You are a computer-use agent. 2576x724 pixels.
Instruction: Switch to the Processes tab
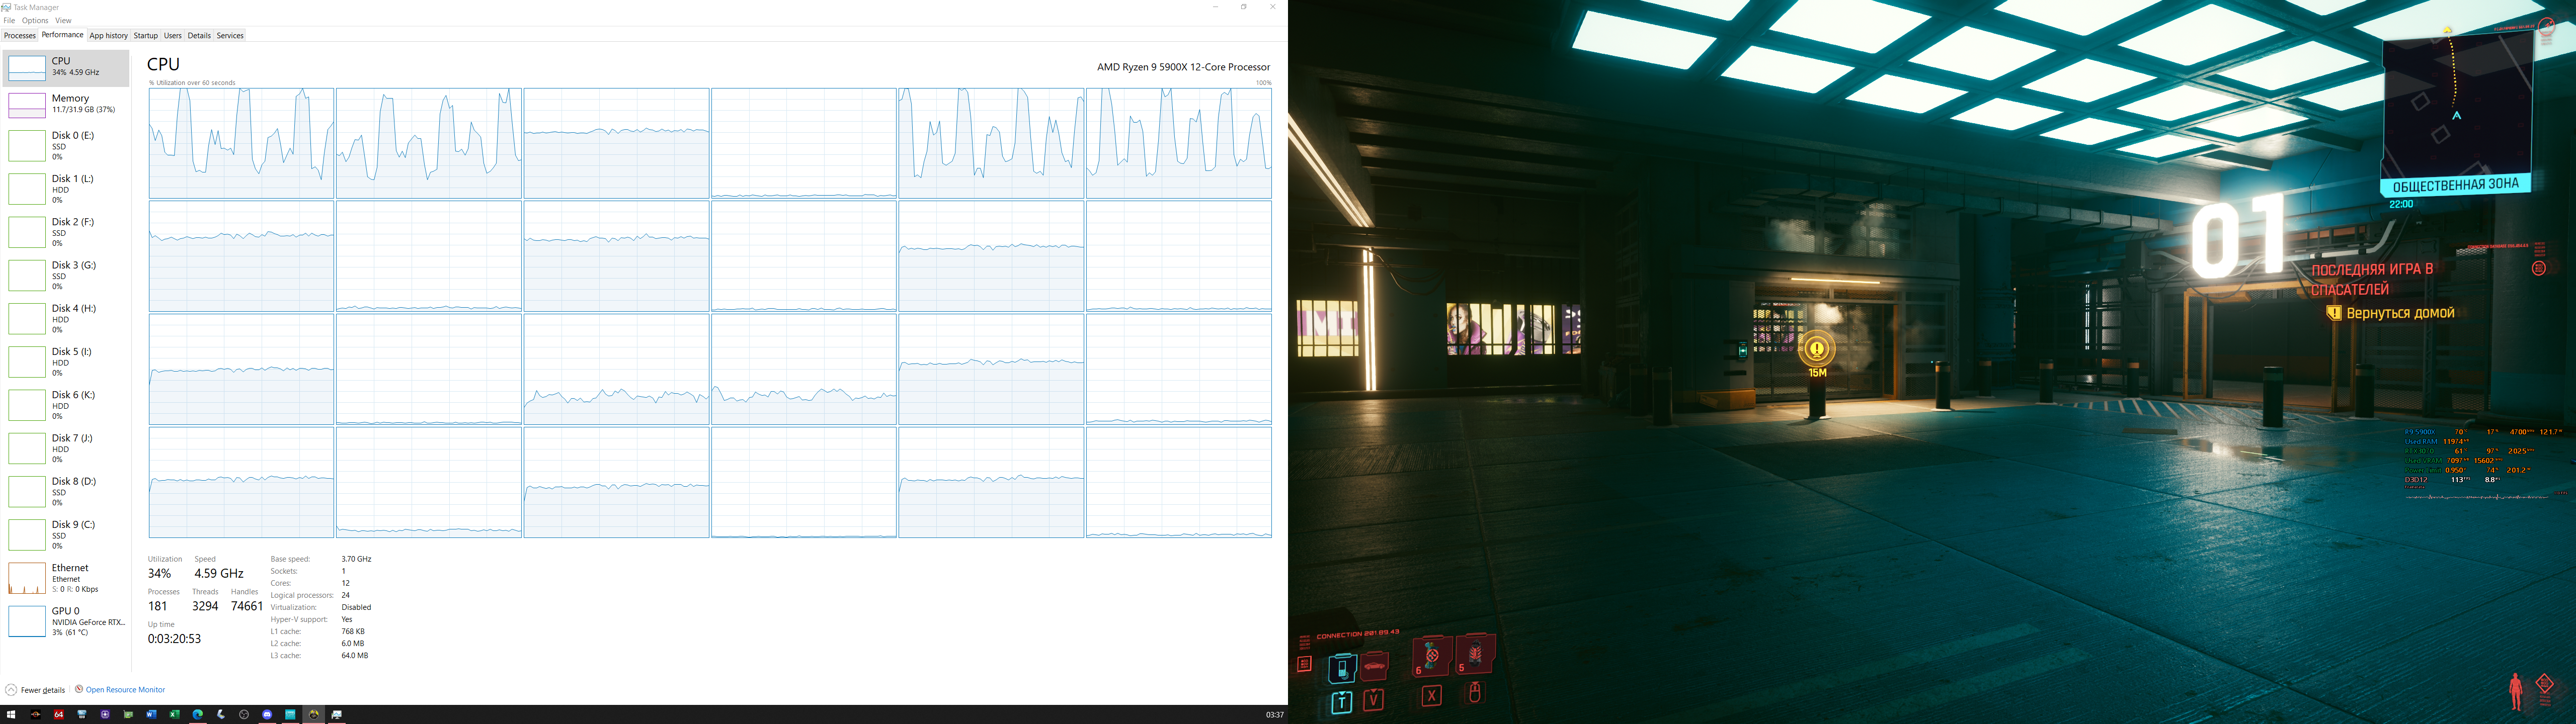point(19,35)
